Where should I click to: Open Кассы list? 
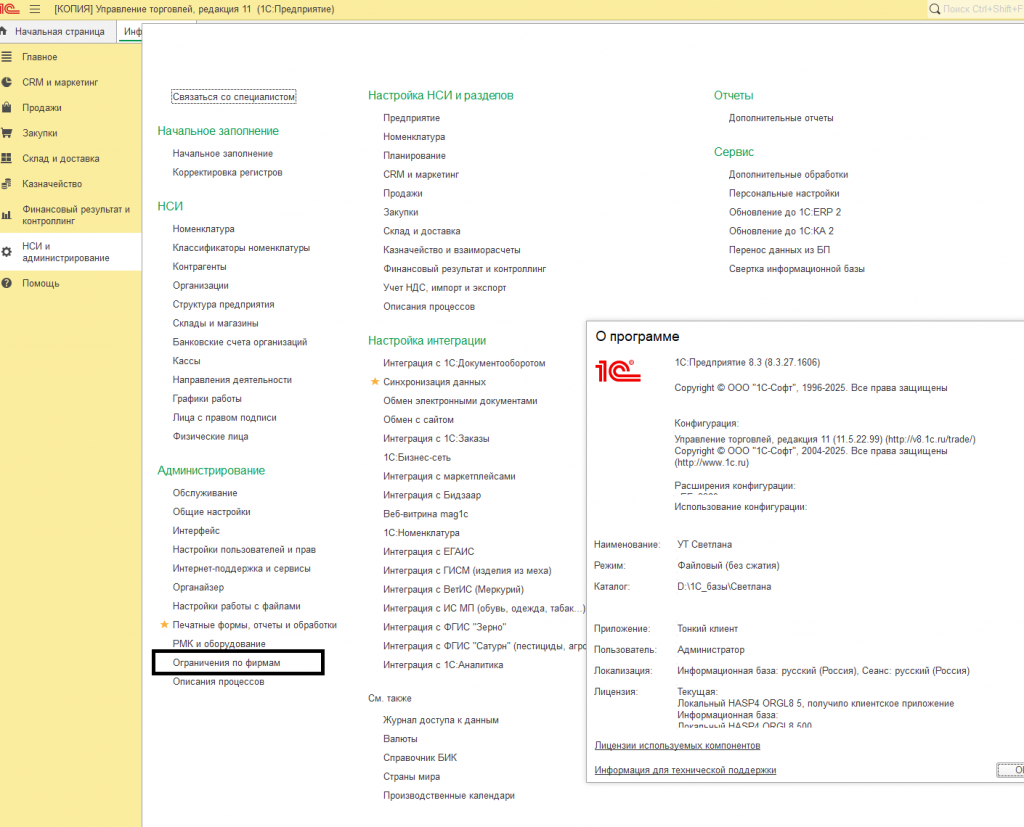click(x=186, y=361)
